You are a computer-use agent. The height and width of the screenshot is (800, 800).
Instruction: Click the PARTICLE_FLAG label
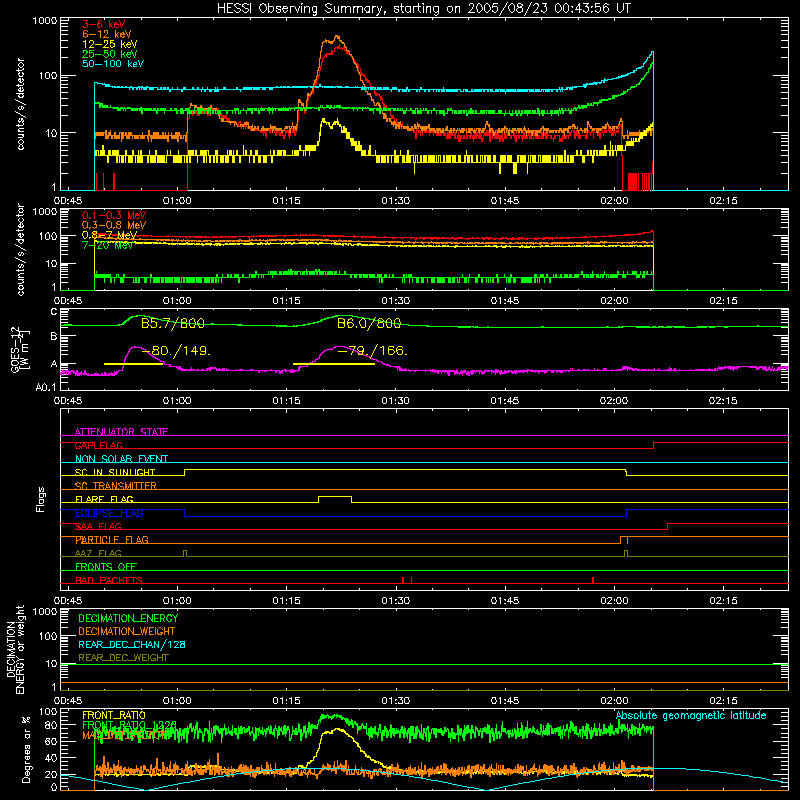112,540
